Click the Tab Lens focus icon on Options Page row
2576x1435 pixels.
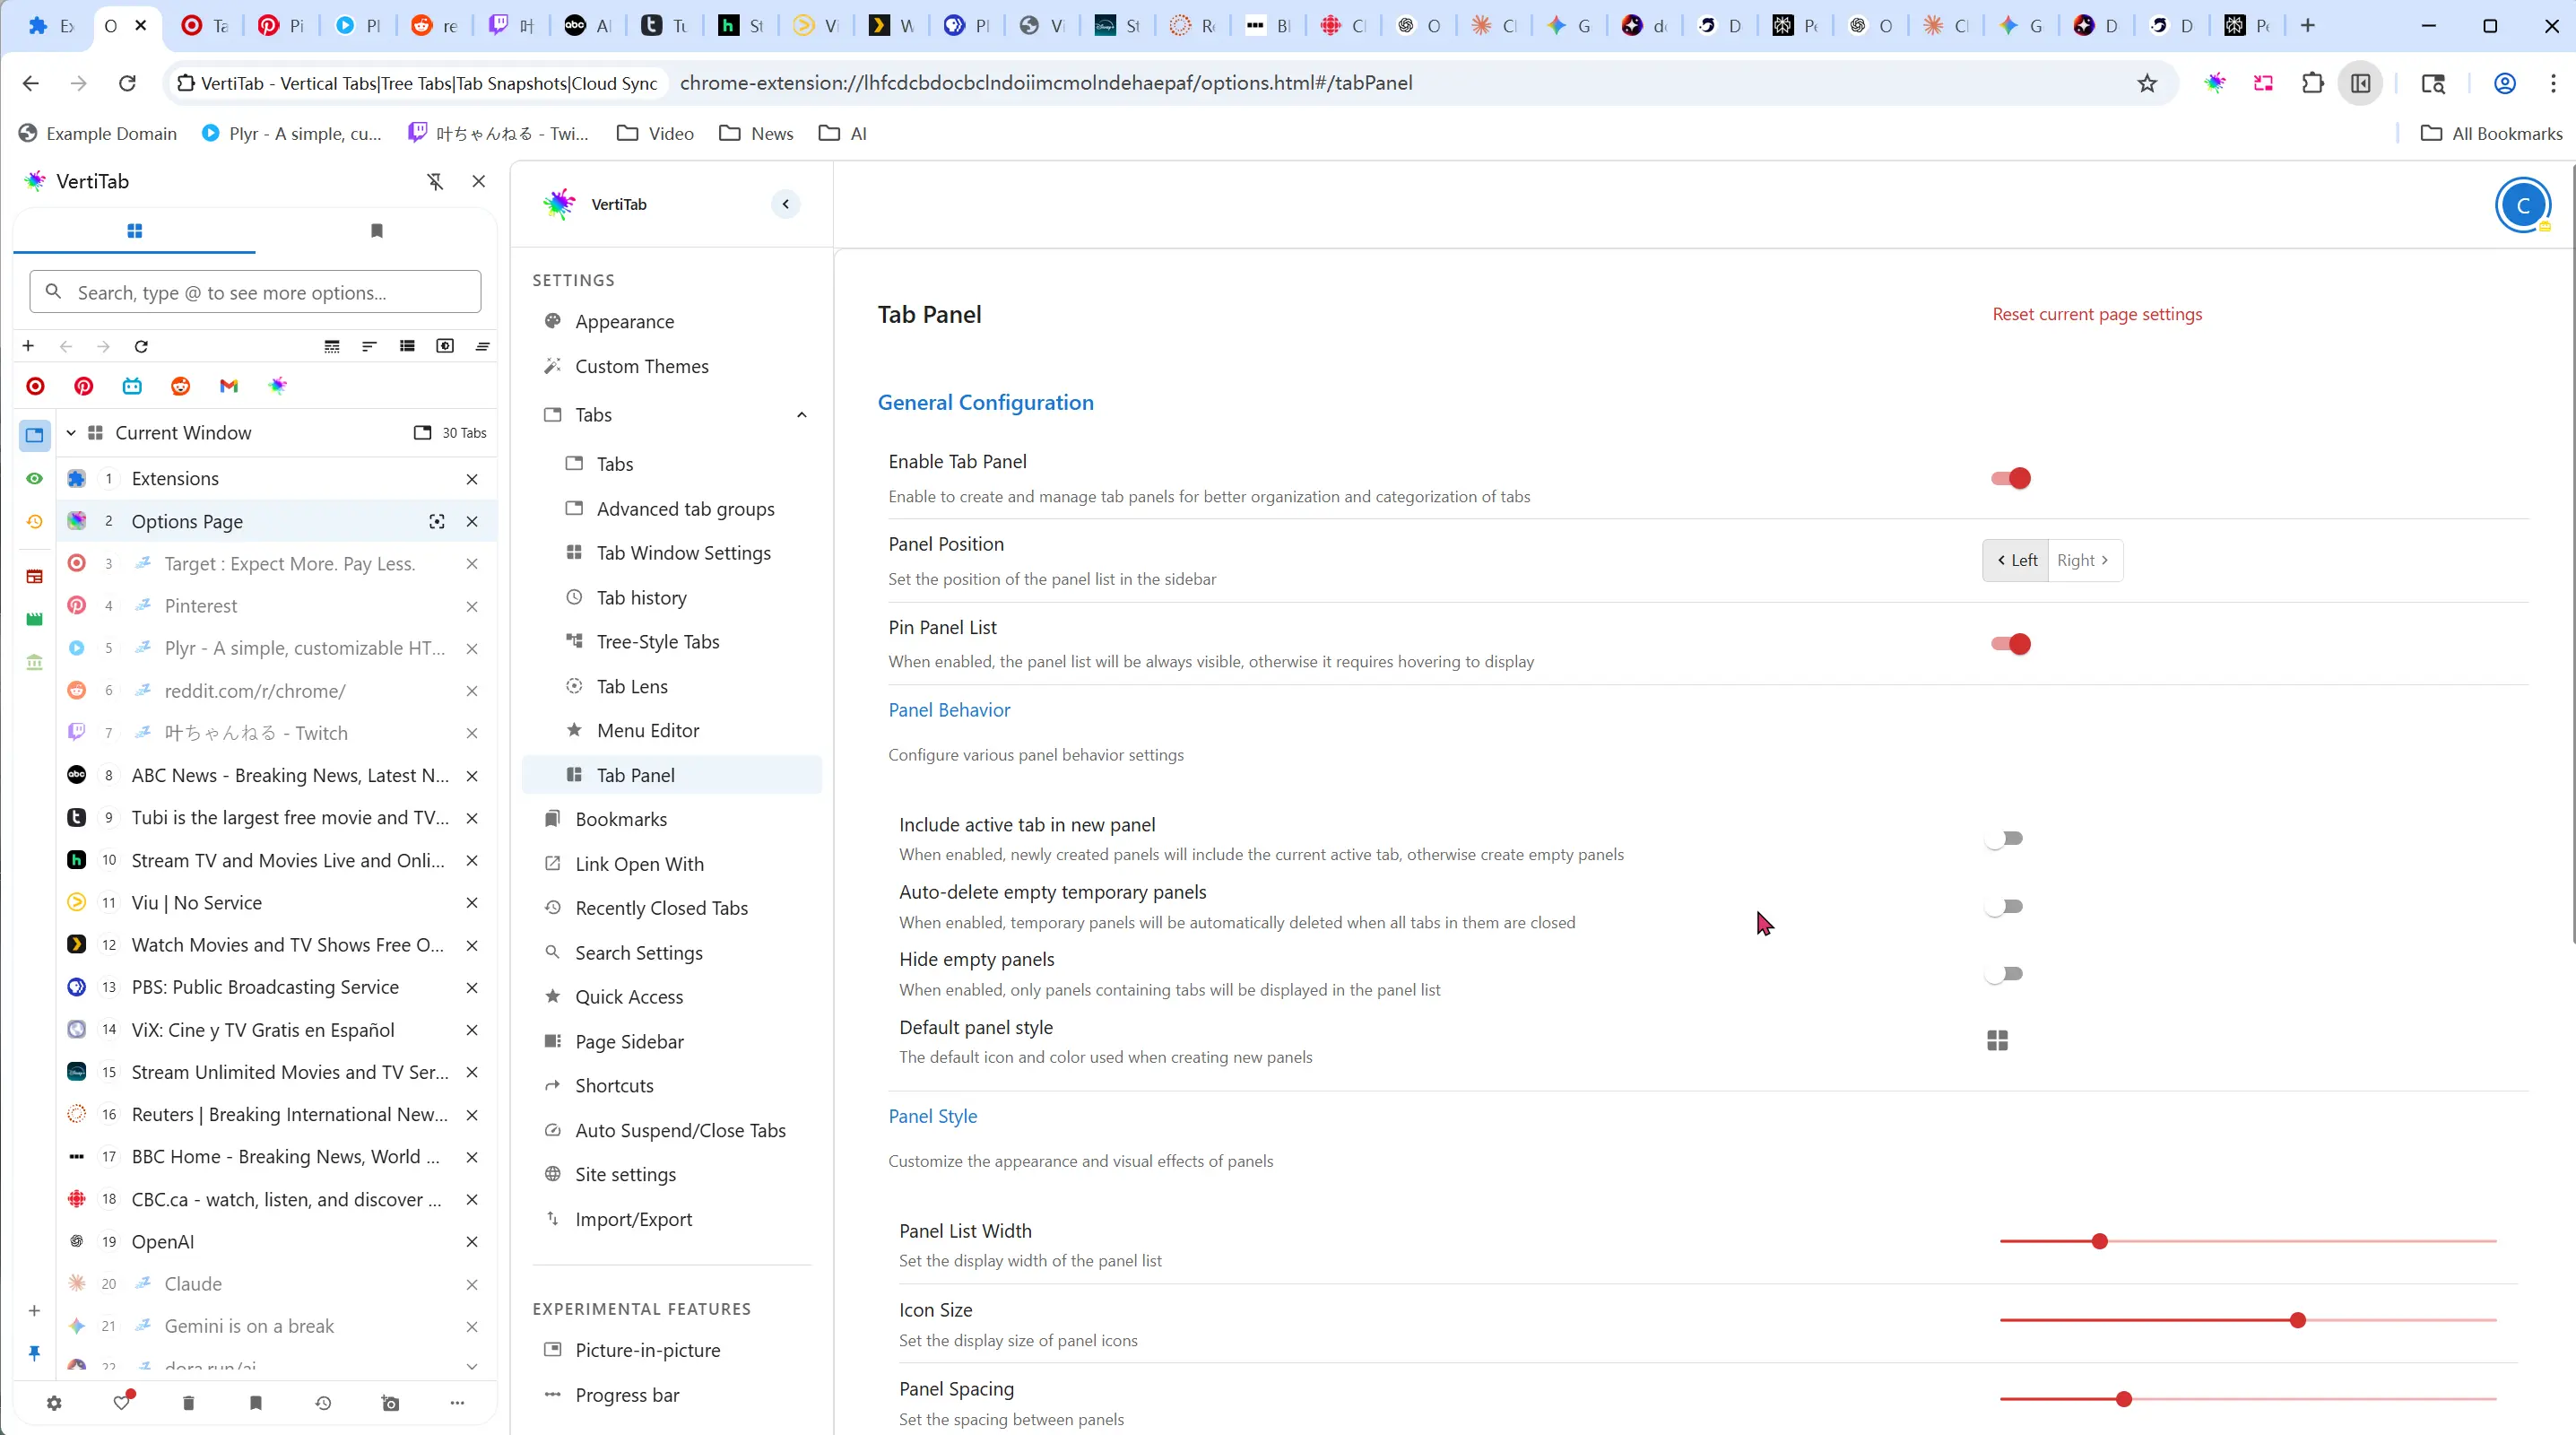(x=437, y=521)
